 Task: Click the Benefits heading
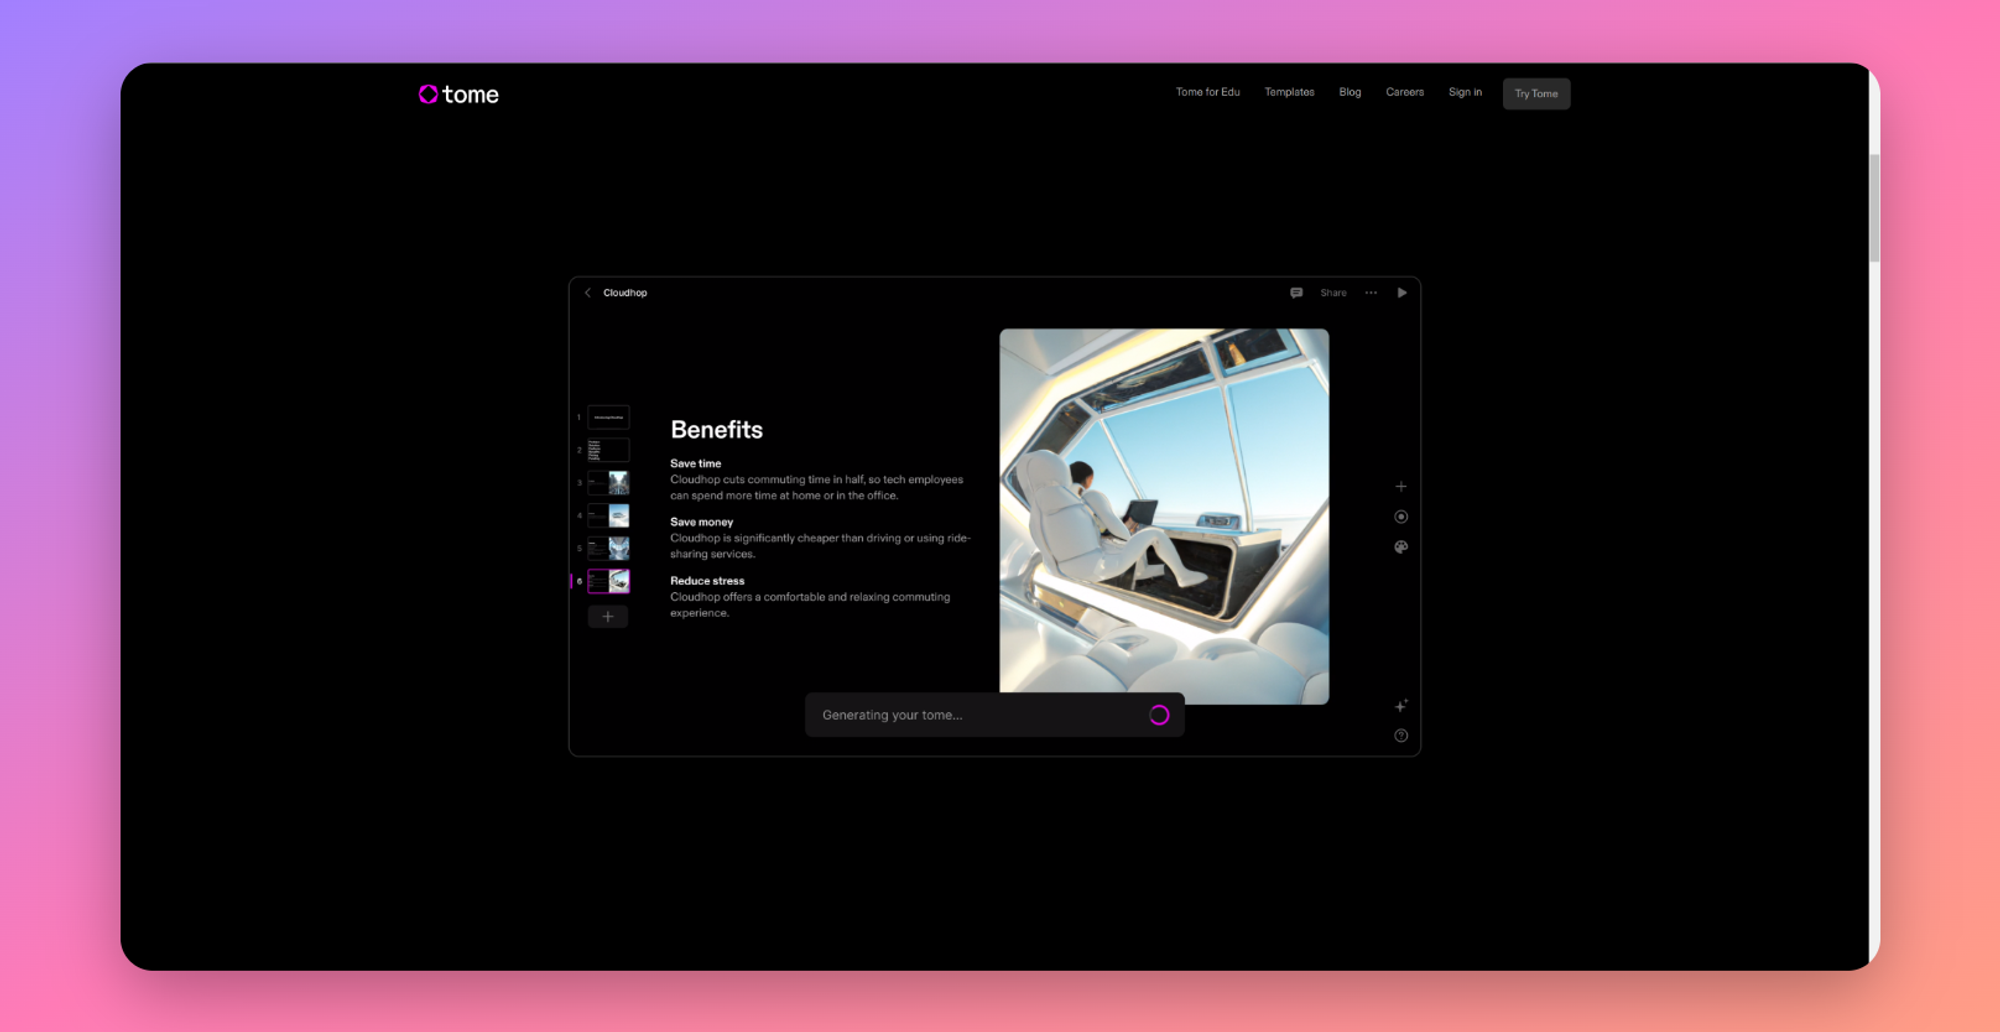[x=716, y=430]
